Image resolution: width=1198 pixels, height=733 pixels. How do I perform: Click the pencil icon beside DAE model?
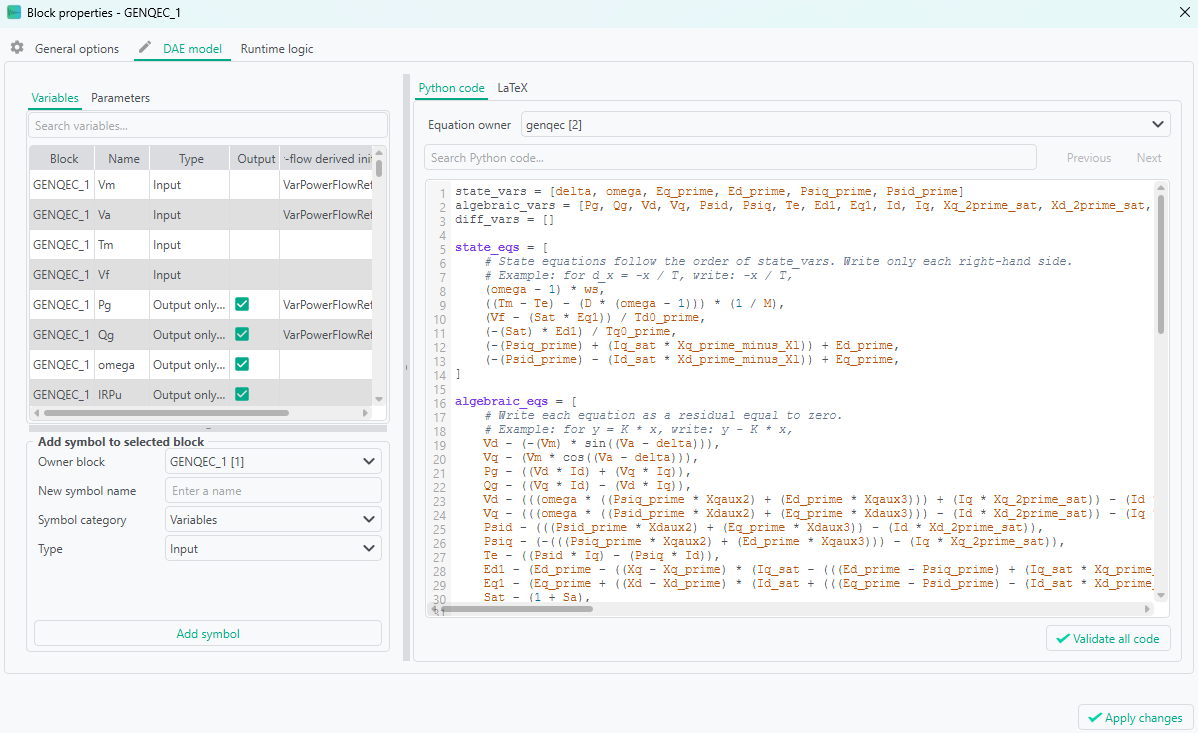click(144, 47)
